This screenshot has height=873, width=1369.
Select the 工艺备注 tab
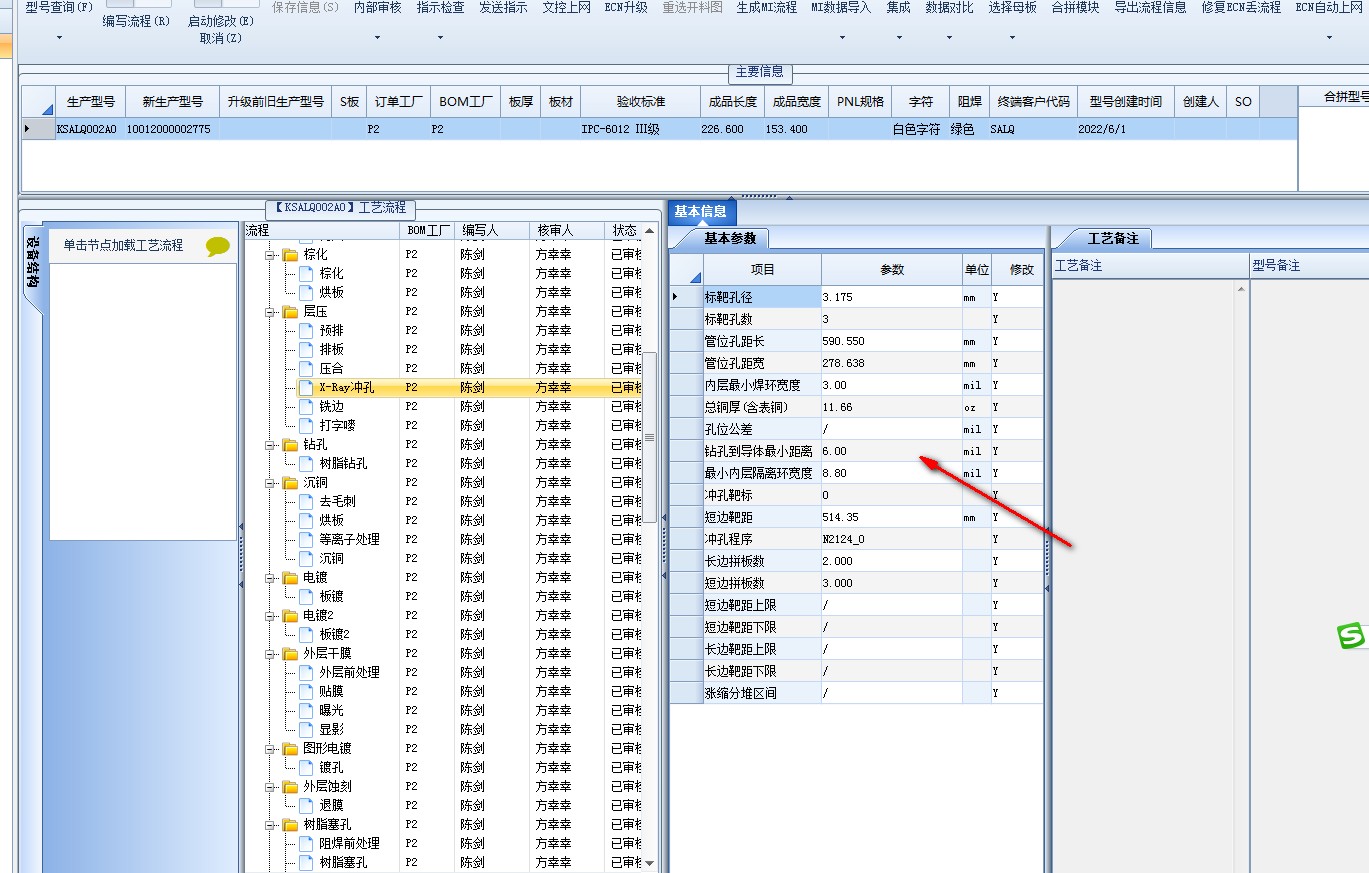click(1113, 238)
